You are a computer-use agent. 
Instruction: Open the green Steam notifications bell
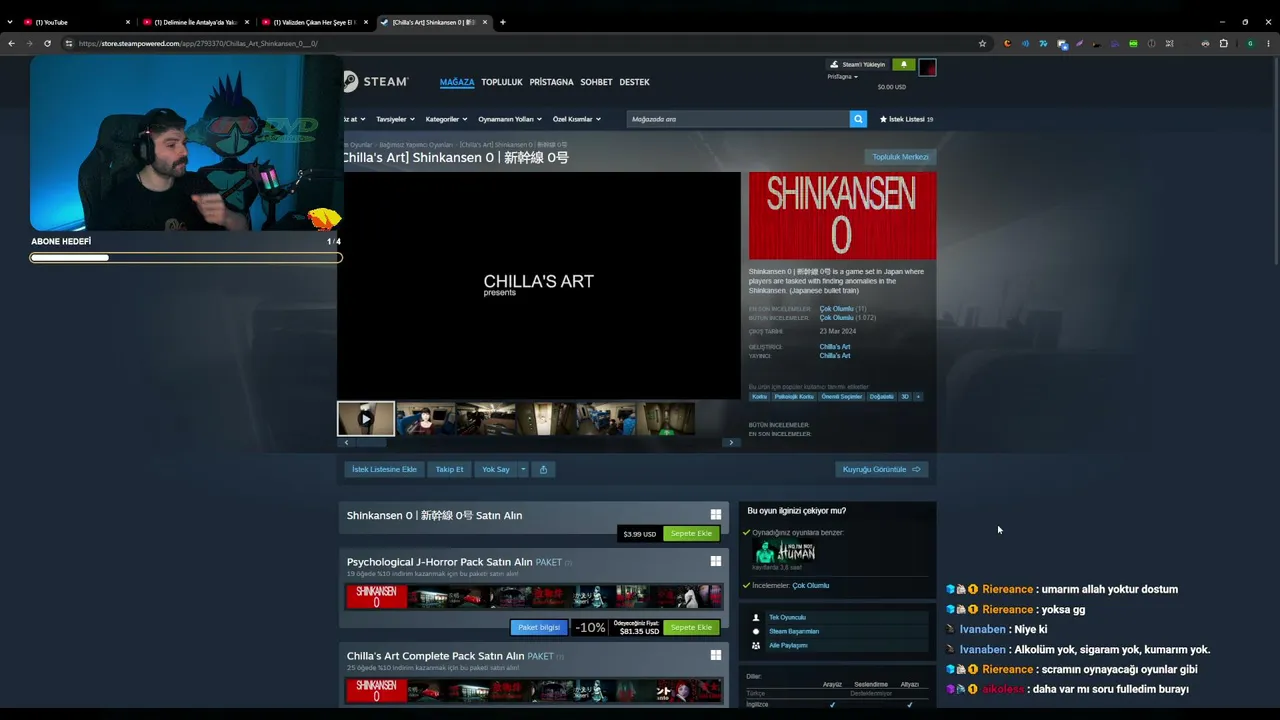click(x=903, y=64)
